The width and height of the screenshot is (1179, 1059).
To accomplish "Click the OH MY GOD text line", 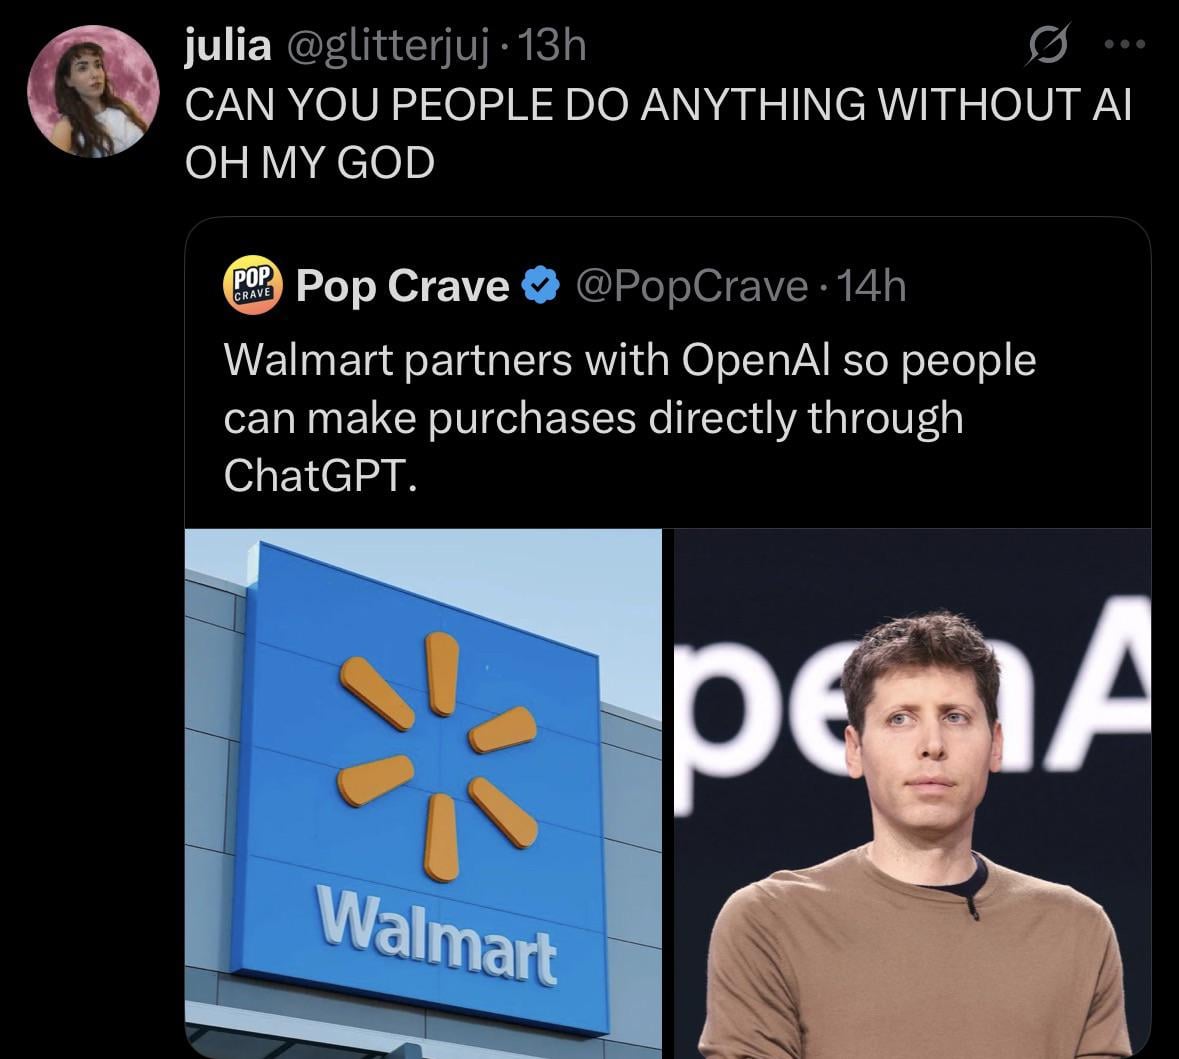I will [310, 162].
